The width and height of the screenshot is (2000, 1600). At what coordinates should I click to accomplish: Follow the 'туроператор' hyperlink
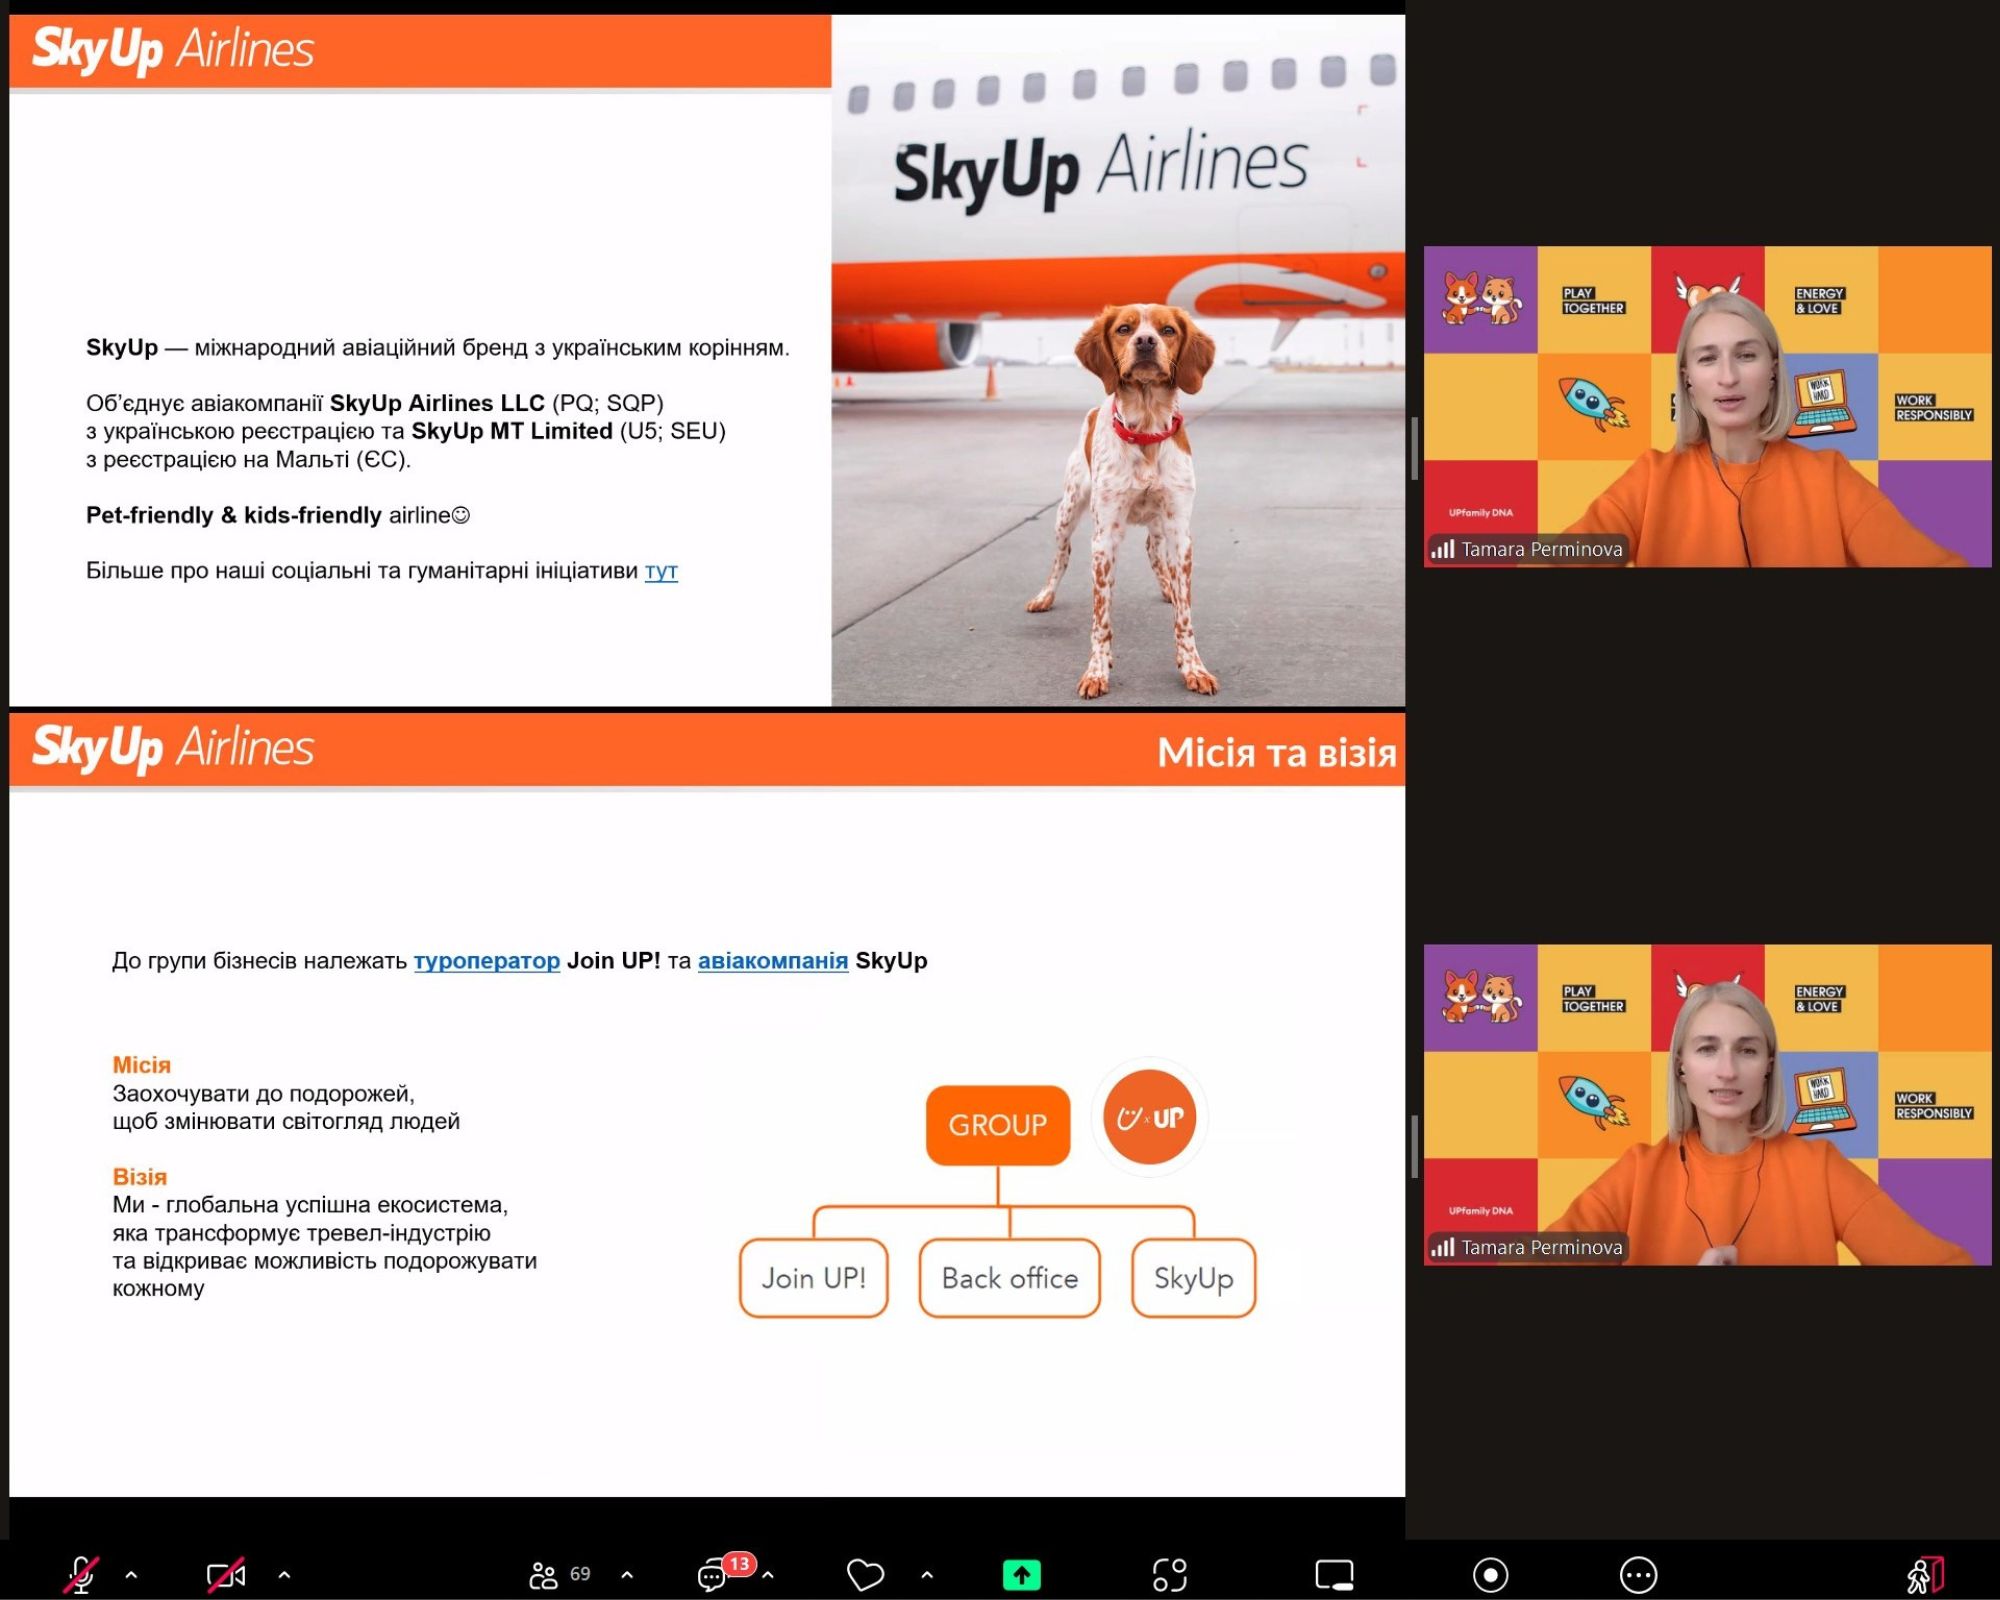click(x=487, y=961)
